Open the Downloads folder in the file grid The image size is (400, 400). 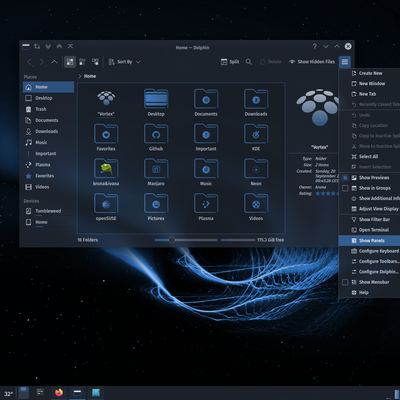(256, 103)
